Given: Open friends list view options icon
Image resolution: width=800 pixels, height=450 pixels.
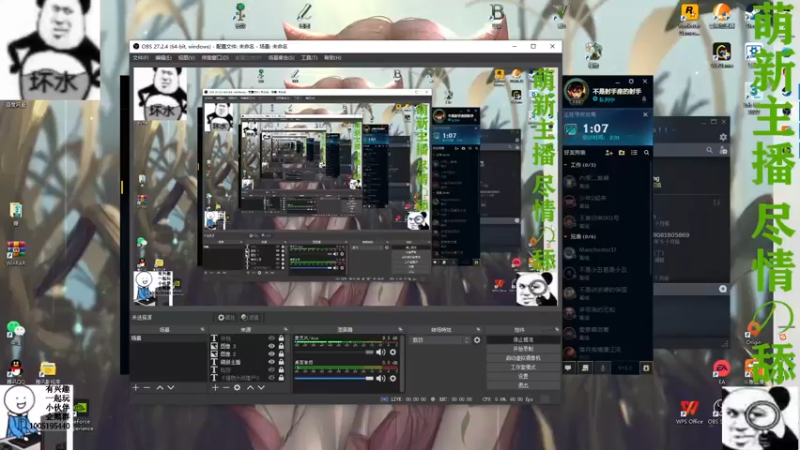Looking at the screenshot, I should point(634,153).
